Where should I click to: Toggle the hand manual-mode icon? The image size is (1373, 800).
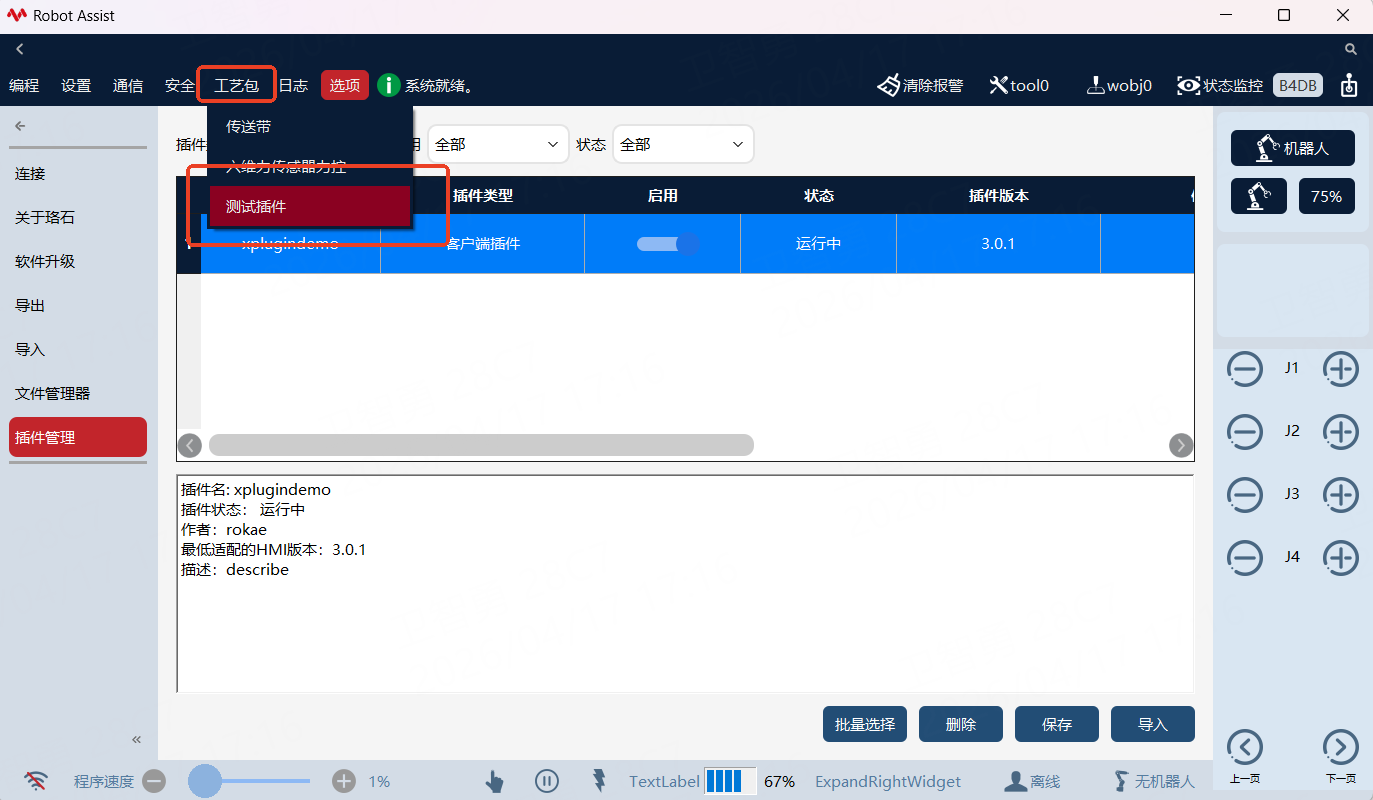tap(494, 781)
